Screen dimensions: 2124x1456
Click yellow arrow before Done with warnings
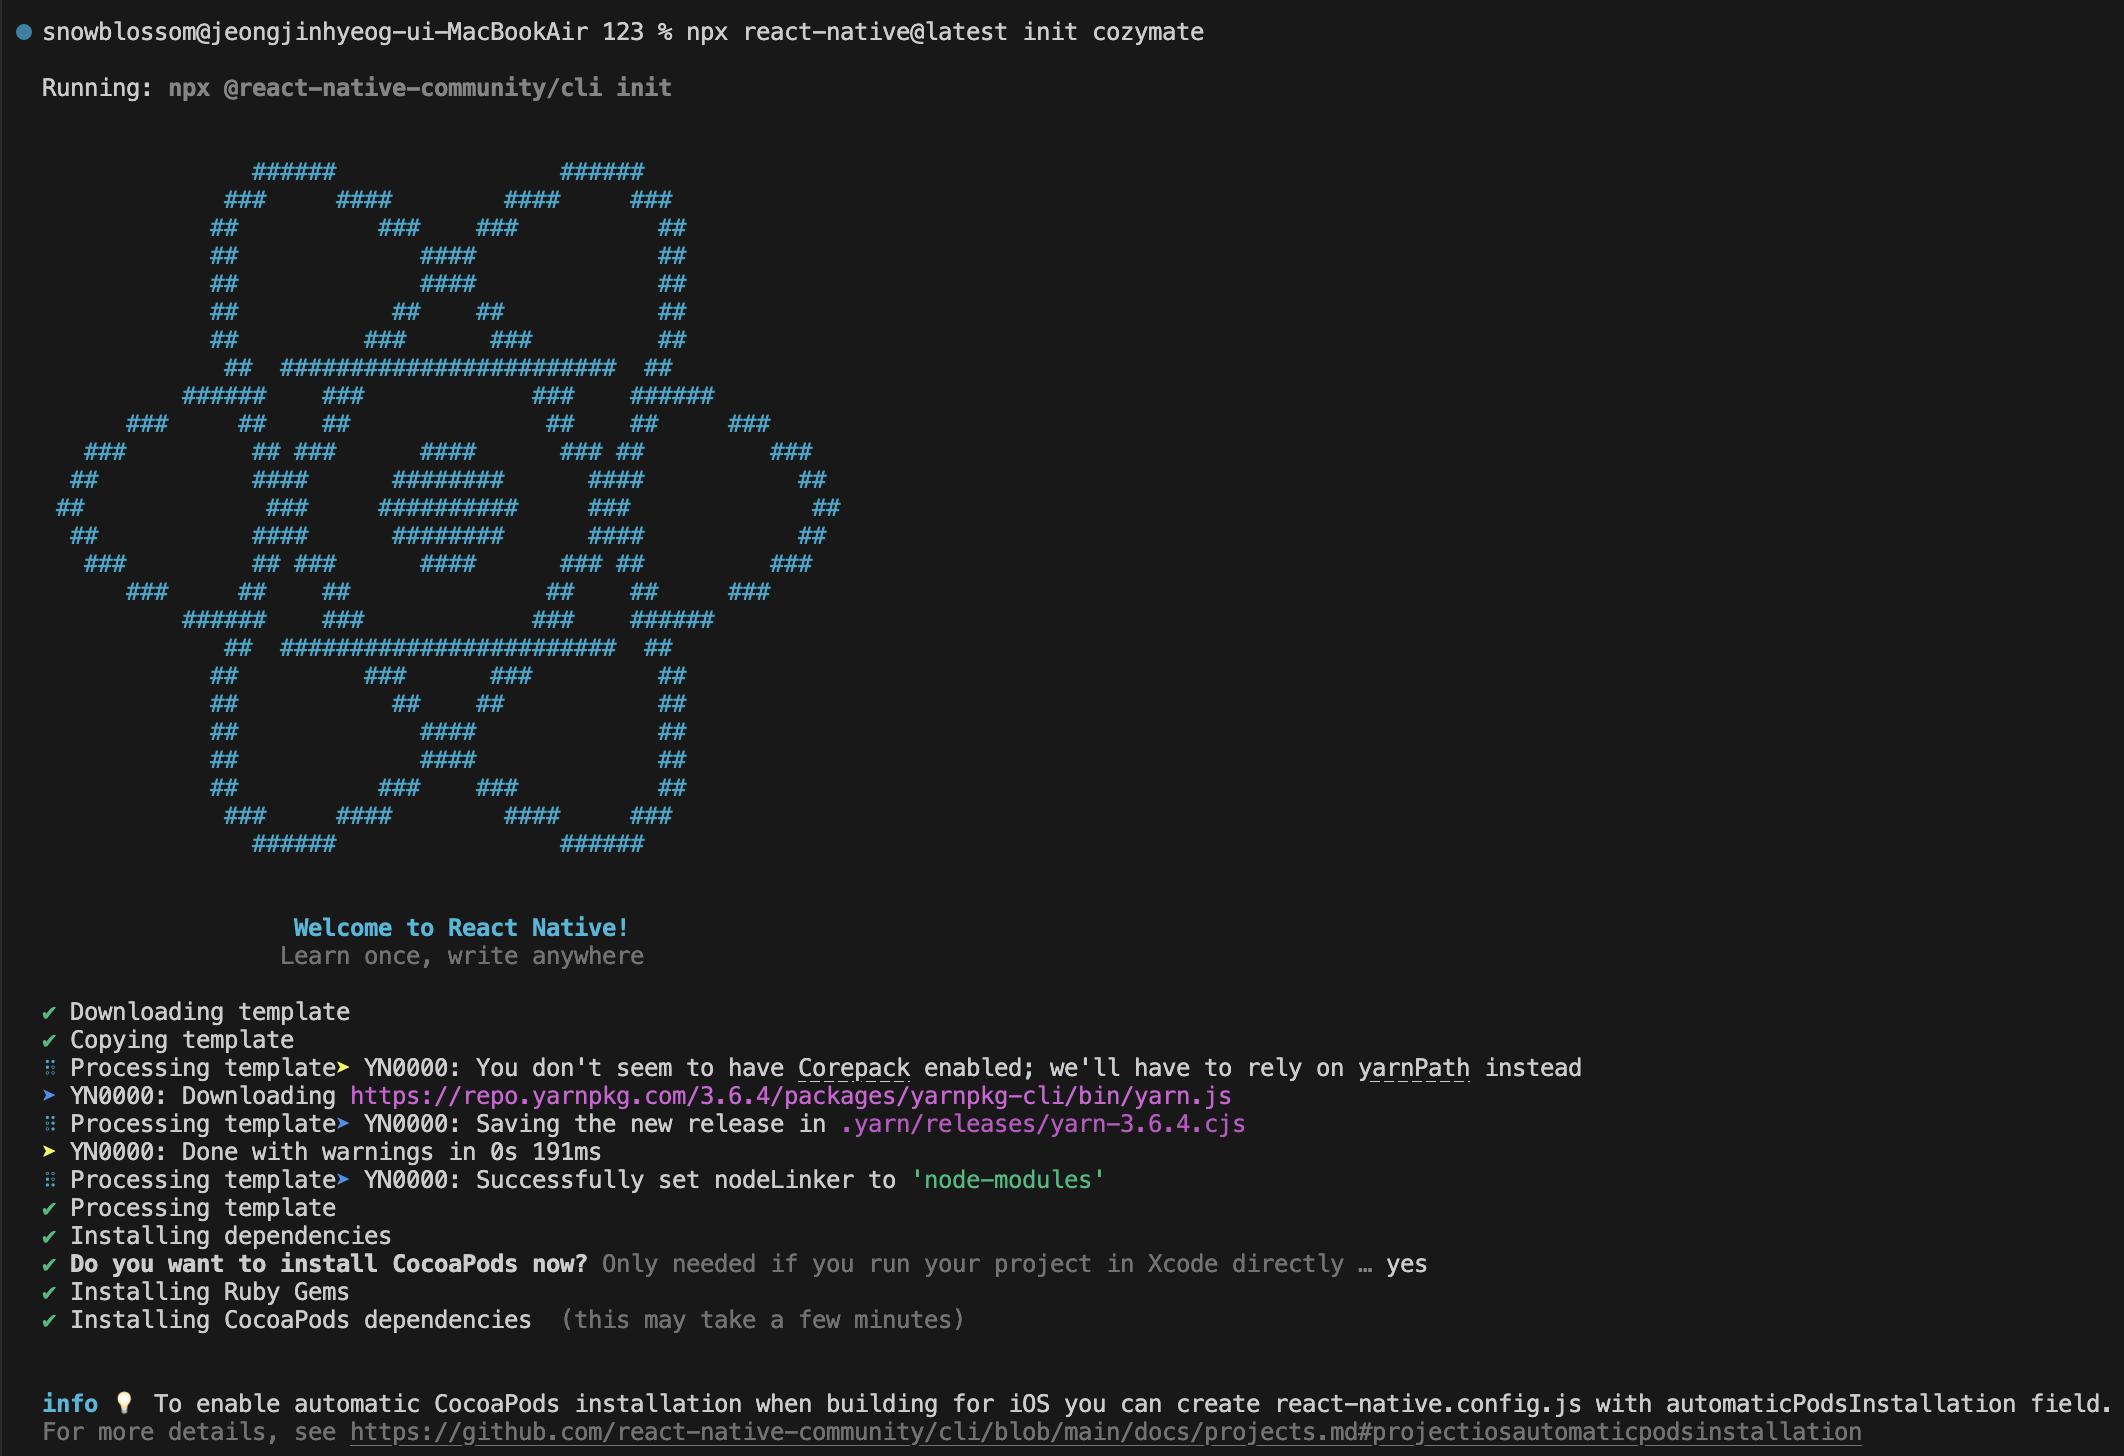pyautogui.click(x=49, y=1151)
